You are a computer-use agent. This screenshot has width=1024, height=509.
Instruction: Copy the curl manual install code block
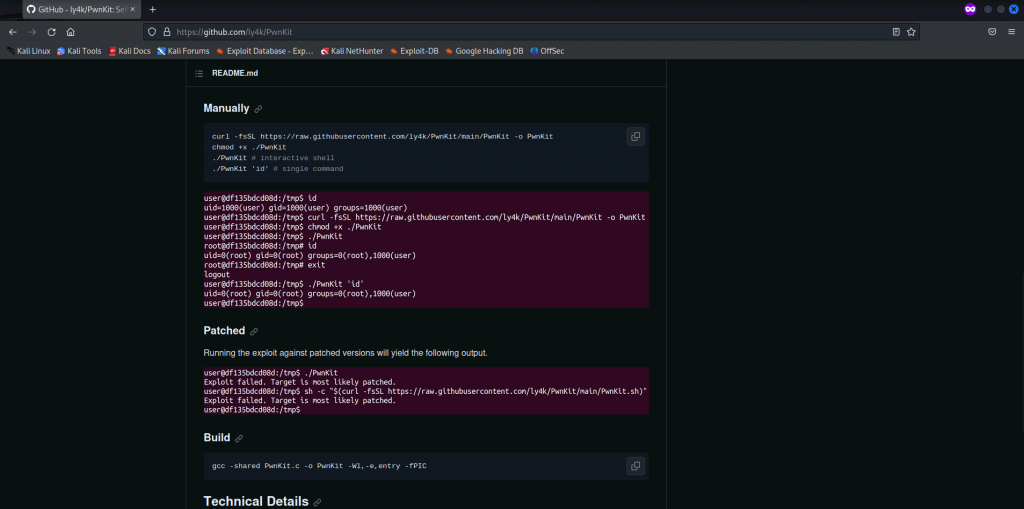tap(635, 137)
